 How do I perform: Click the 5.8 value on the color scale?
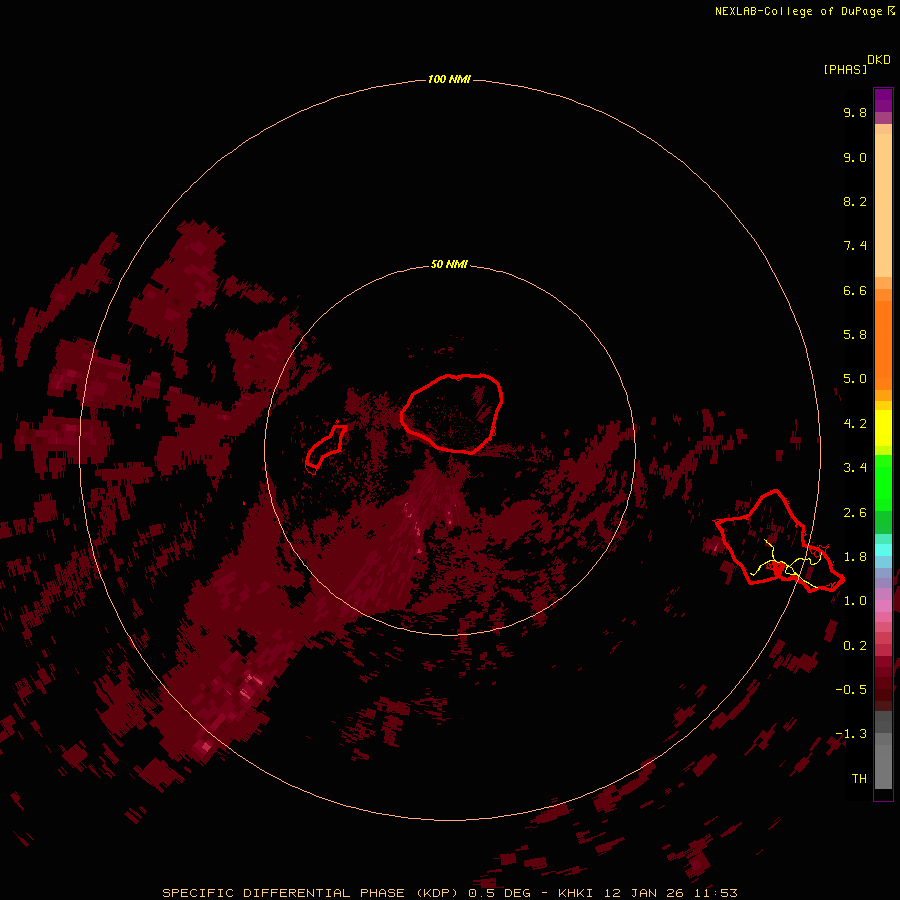click(x=855, y=335)
